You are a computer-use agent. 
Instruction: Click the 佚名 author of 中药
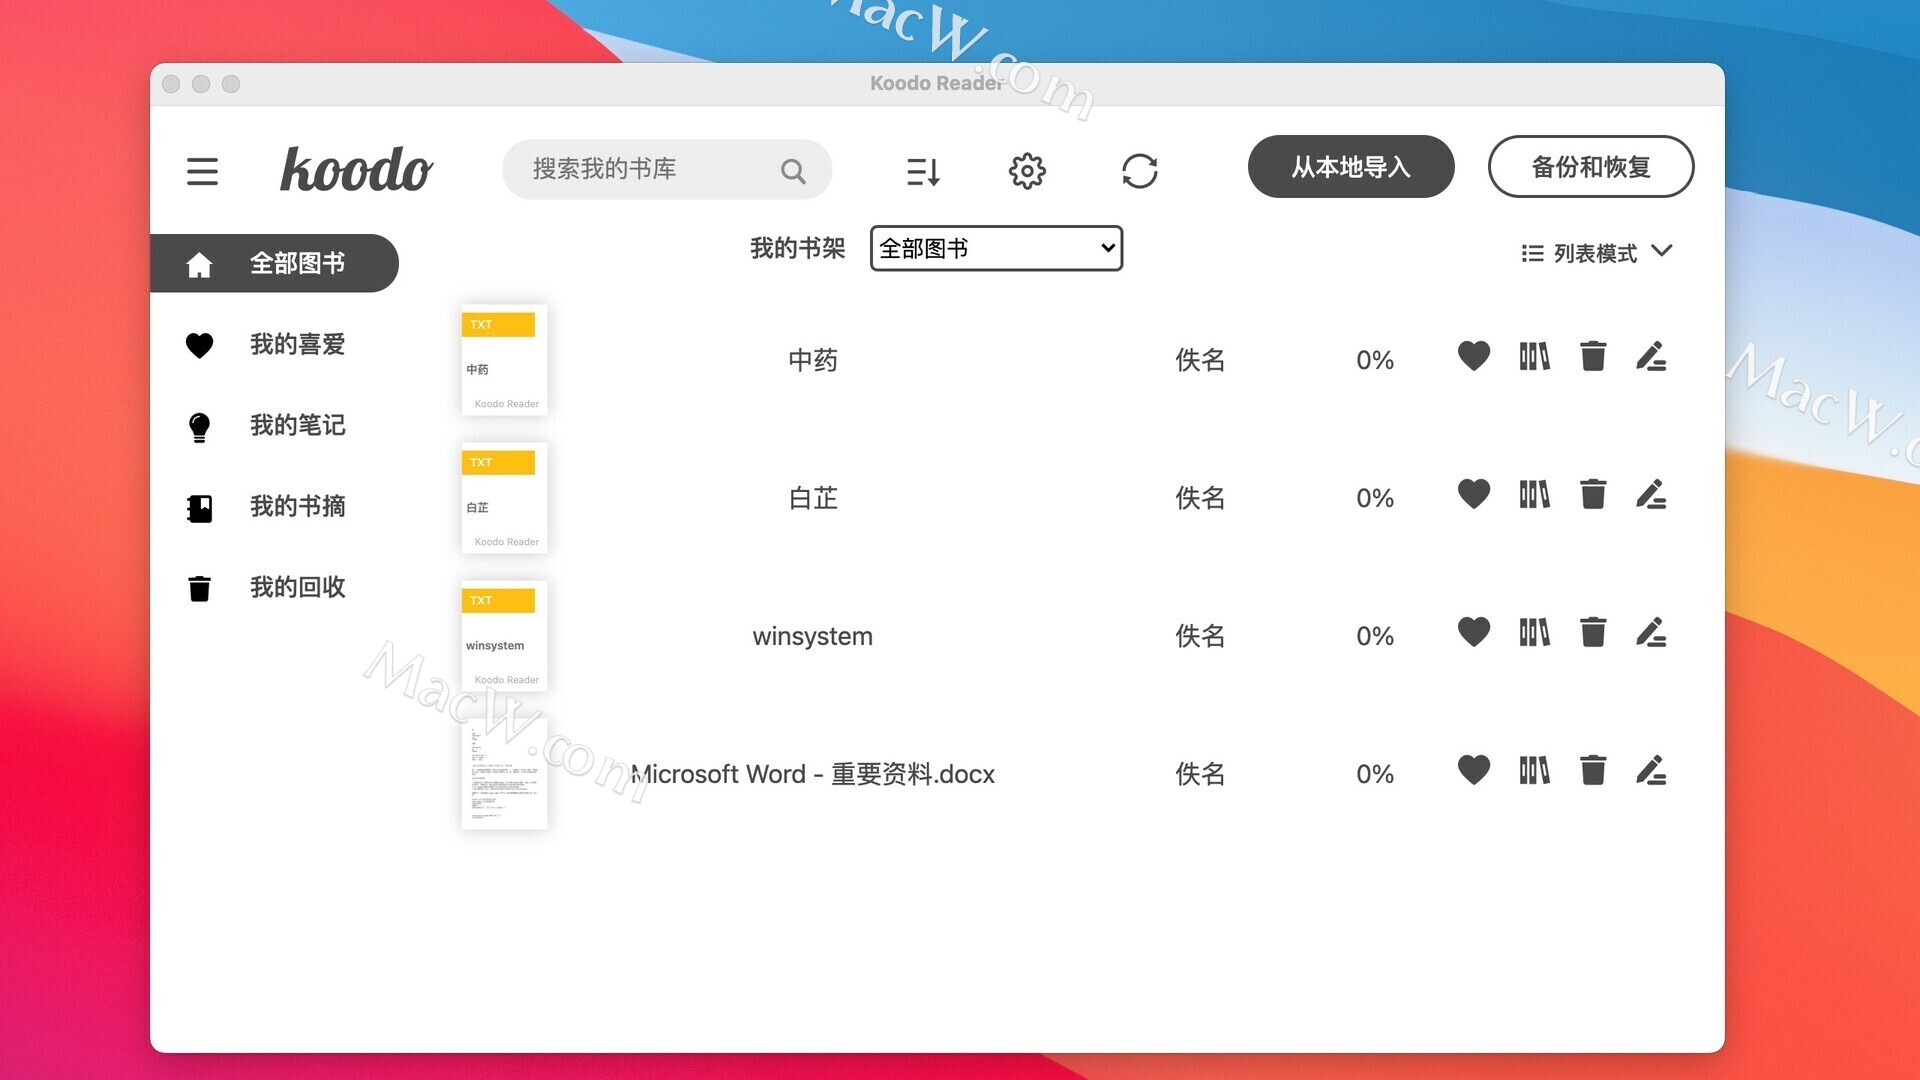pos(1200,360)
